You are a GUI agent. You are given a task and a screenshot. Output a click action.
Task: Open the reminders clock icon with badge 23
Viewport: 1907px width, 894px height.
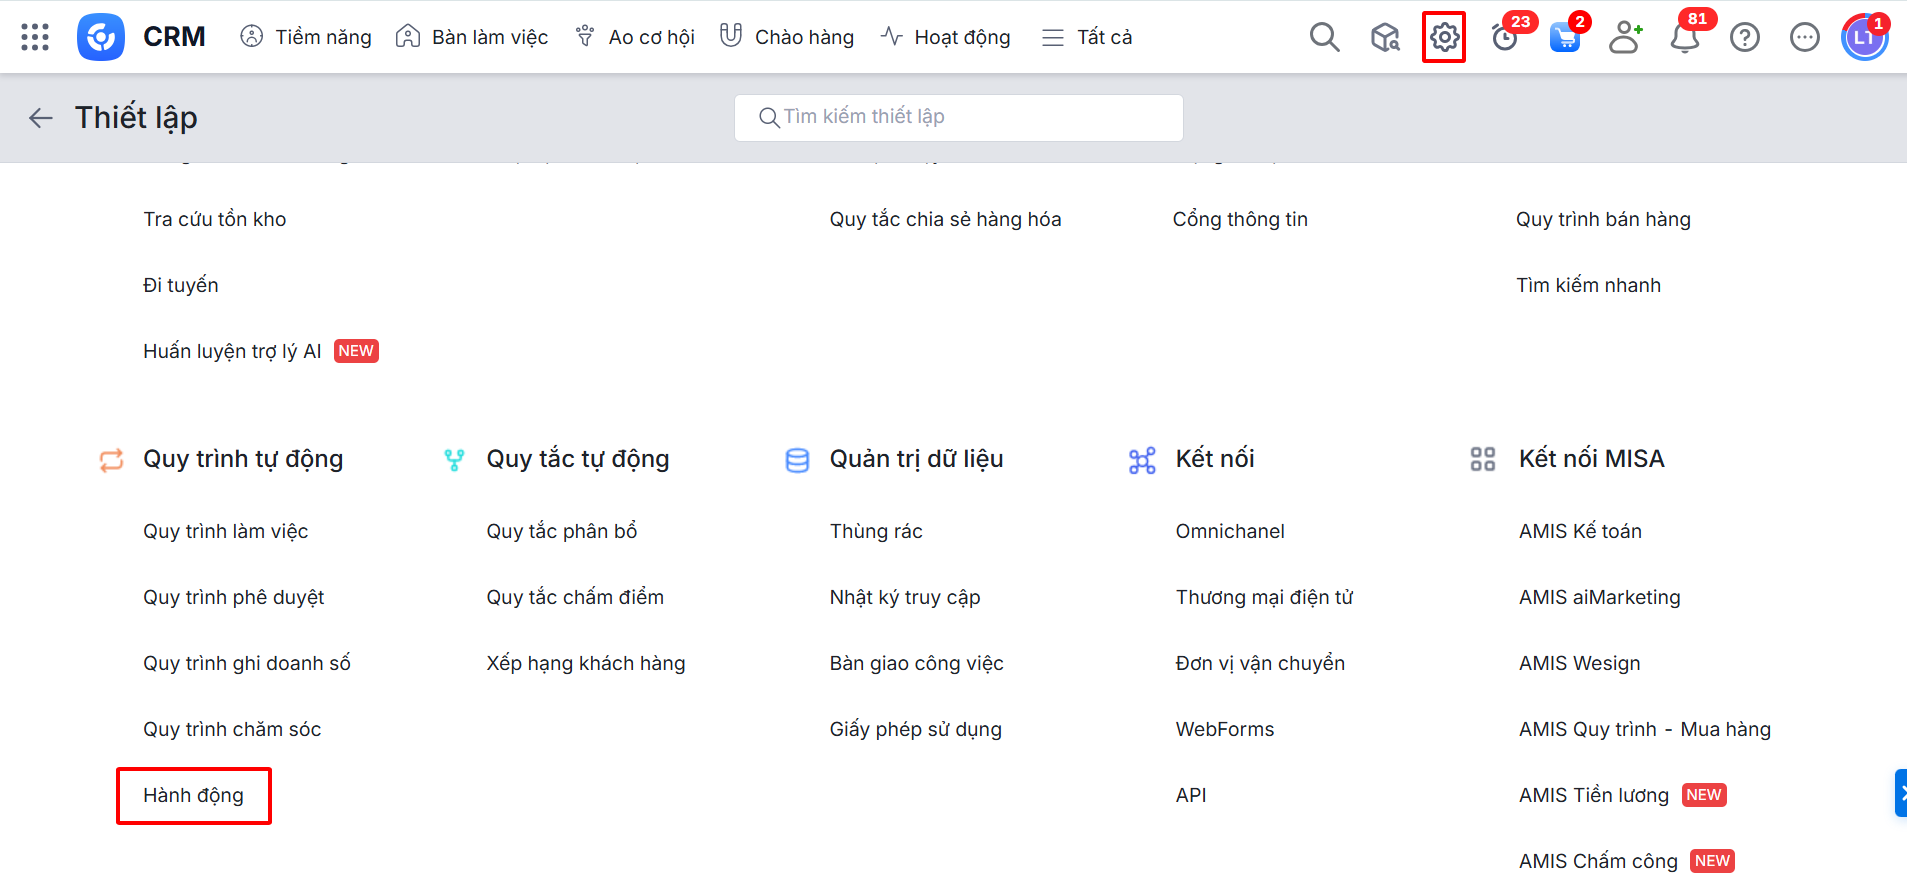(1504, 38)
